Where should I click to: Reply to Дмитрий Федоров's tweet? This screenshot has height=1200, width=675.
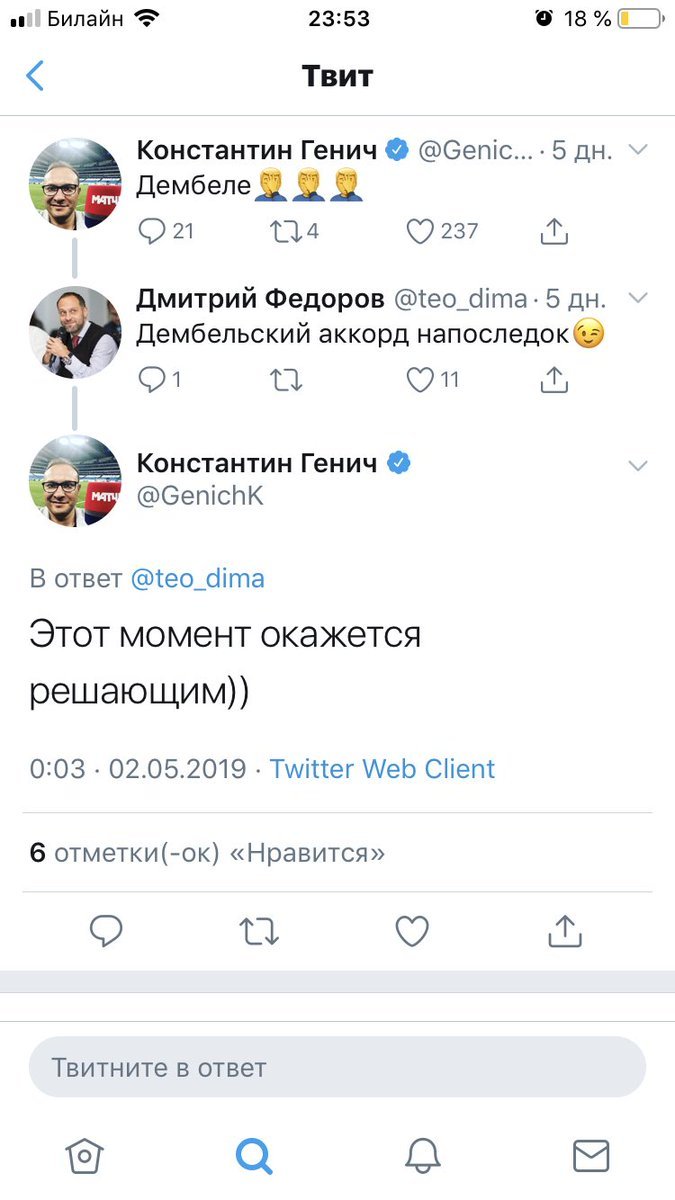(x=152, y=380)
